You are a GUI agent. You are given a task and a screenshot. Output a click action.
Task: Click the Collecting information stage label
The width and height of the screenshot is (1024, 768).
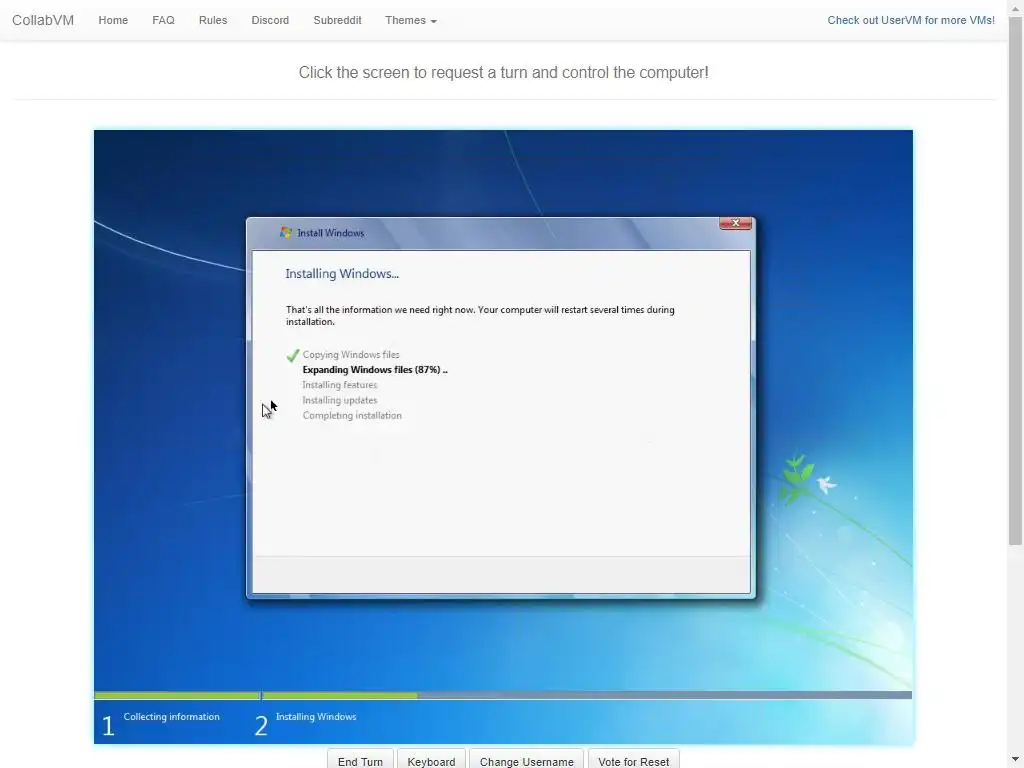click(x=171, y=716)
